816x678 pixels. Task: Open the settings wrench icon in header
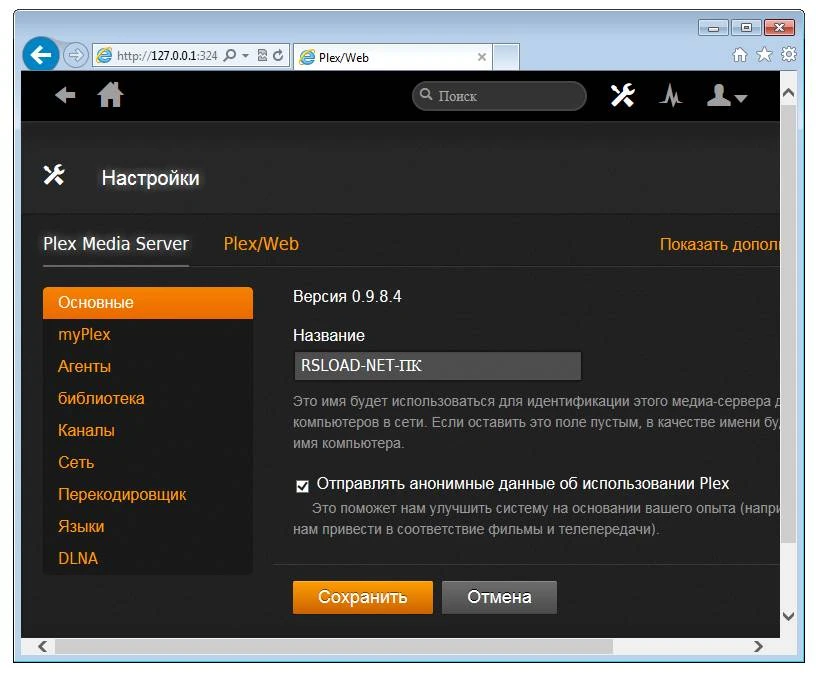coord(622,95)
